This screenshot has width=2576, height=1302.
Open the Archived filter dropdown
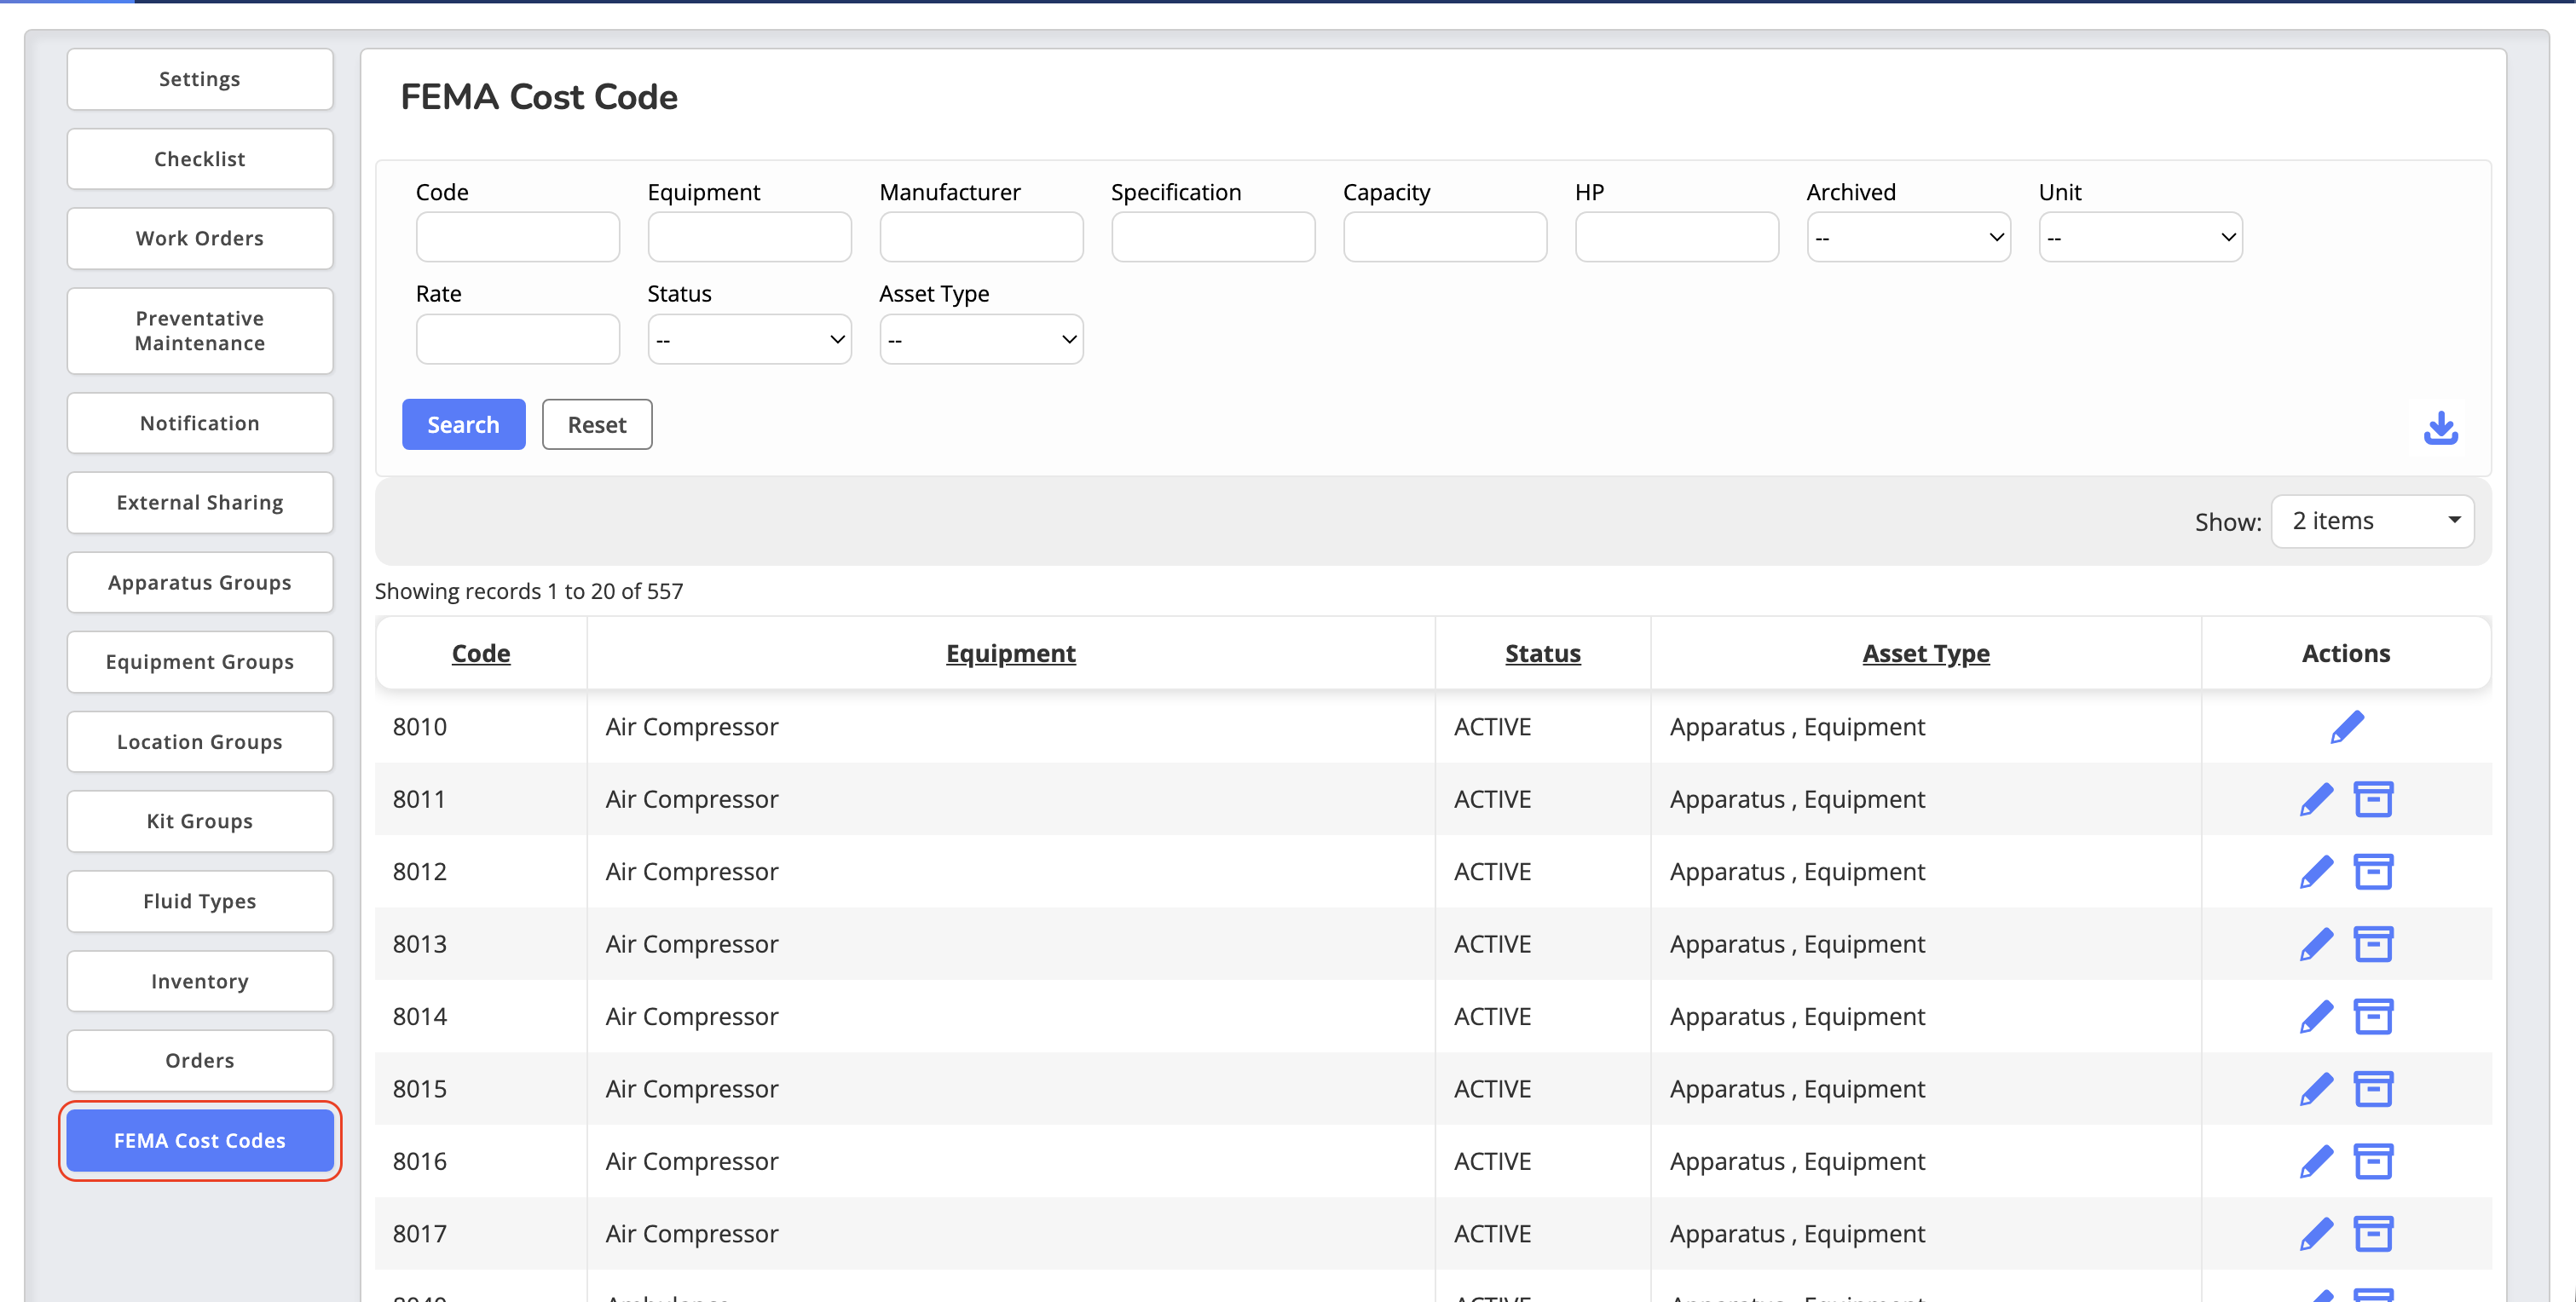click(1908, 237)
